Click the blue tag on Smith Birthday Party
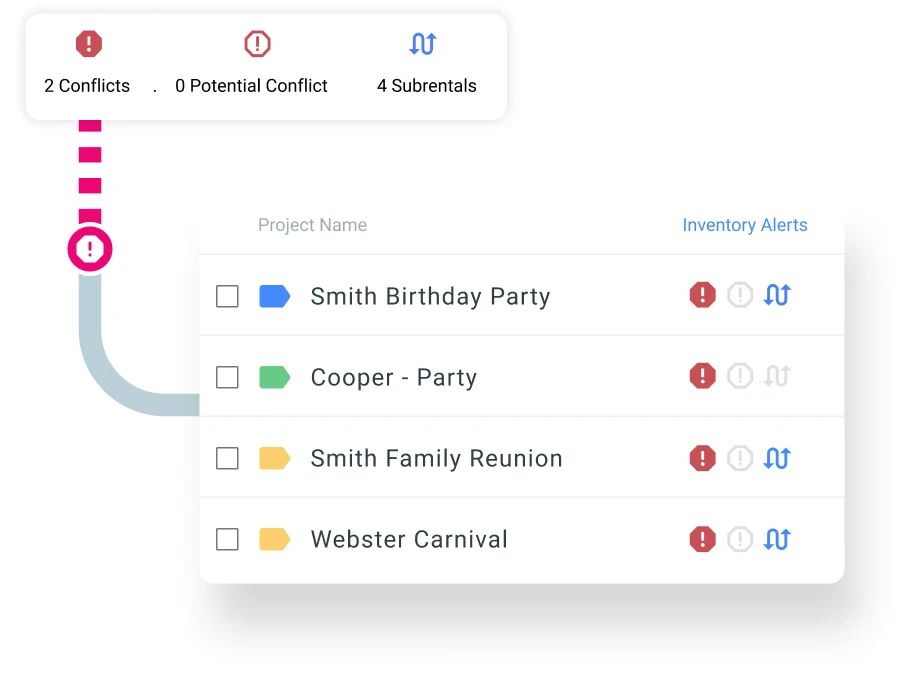This screenshot has width=903, height=675. coord(274,296)
